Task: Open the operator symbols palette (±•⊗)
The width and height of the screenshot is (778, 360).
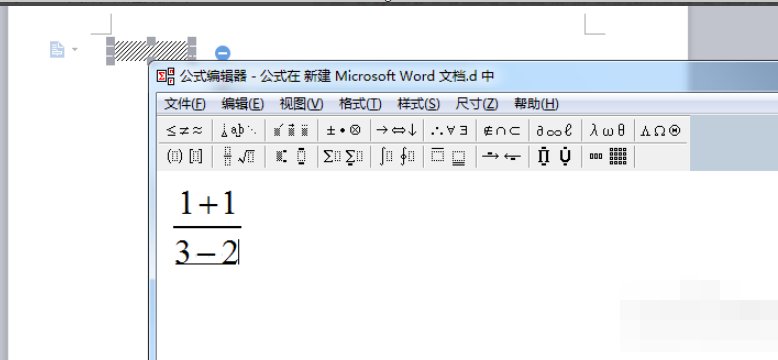Action: coord(343,130)
